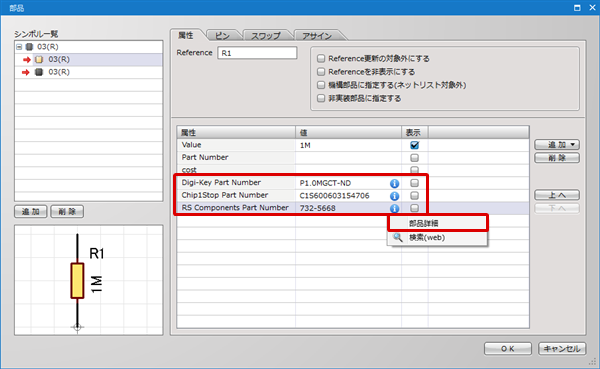
Task: Maximize the 部品 dialog window
Action: [577, 7]
